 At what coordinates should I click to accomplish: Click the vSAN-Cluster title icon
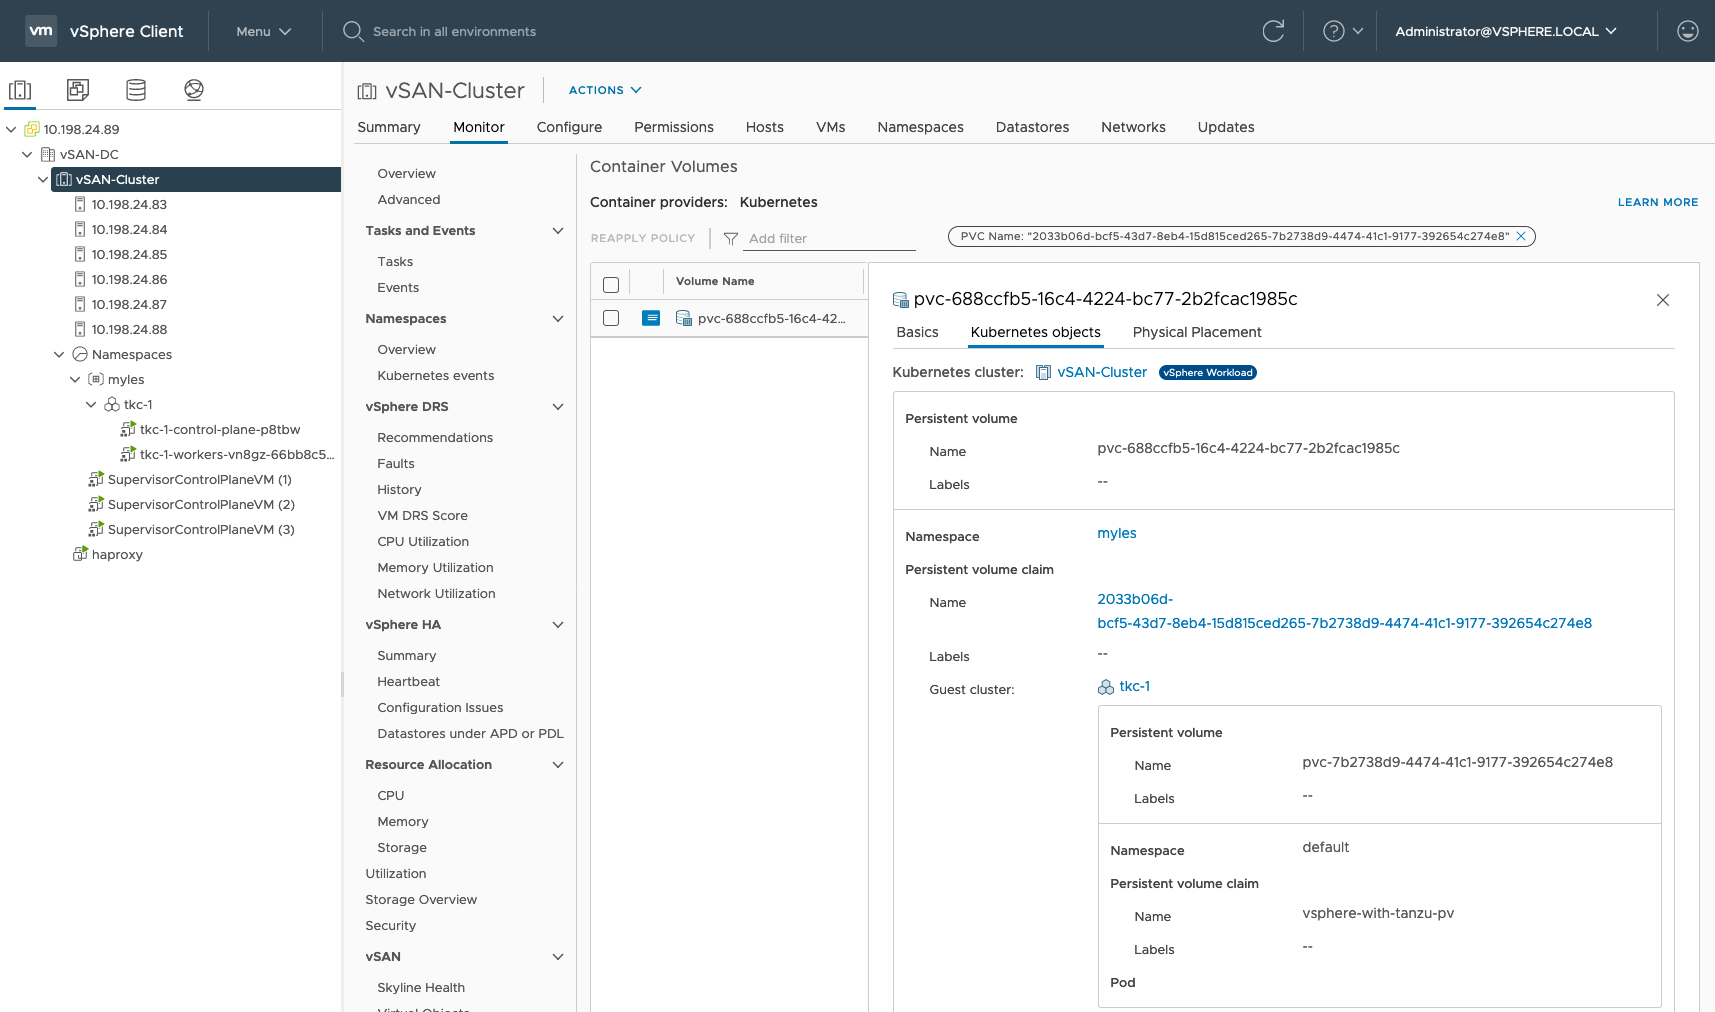[367, 91]
